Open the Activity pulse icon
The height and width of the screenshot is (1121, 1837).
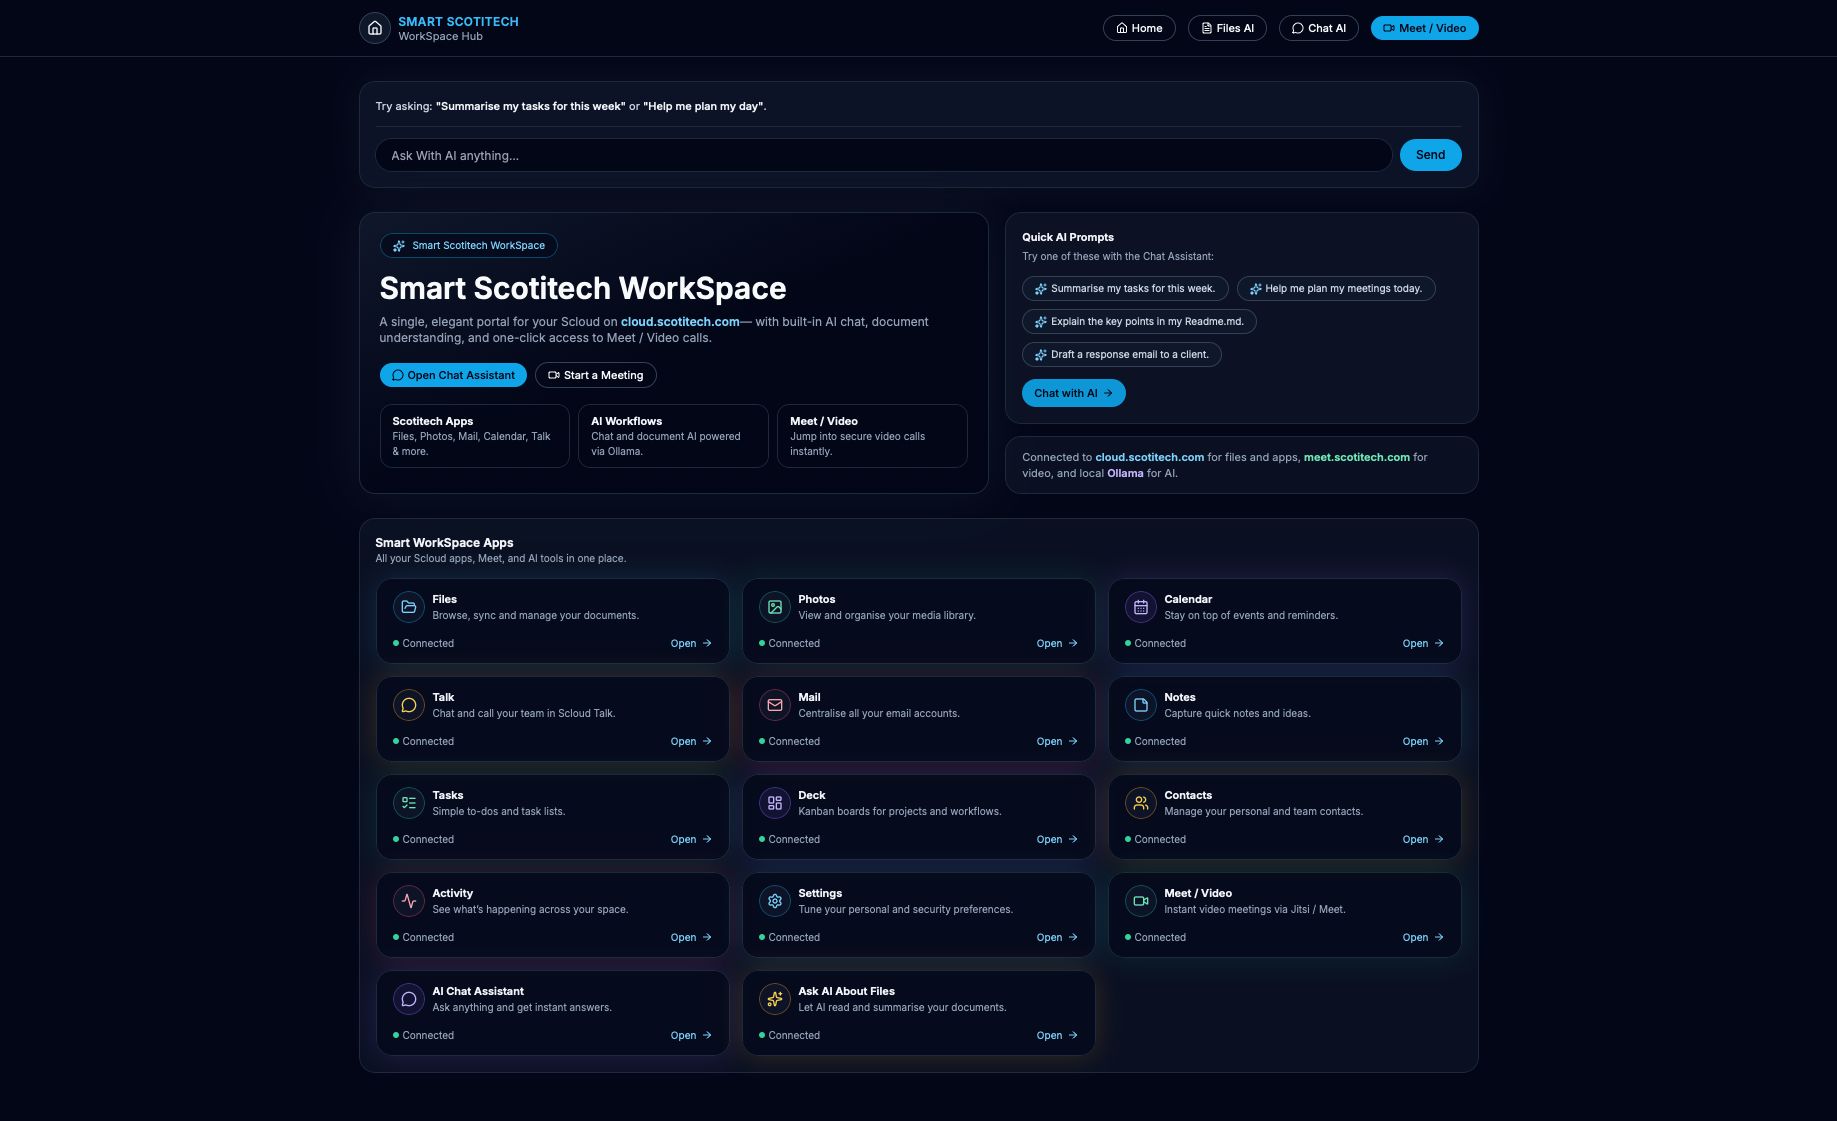(408, 901)
